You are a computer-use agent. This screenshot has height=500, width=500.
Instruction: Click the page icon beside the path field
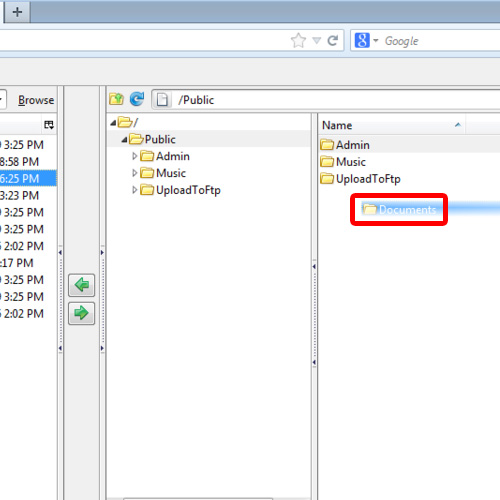click(162, 100)
